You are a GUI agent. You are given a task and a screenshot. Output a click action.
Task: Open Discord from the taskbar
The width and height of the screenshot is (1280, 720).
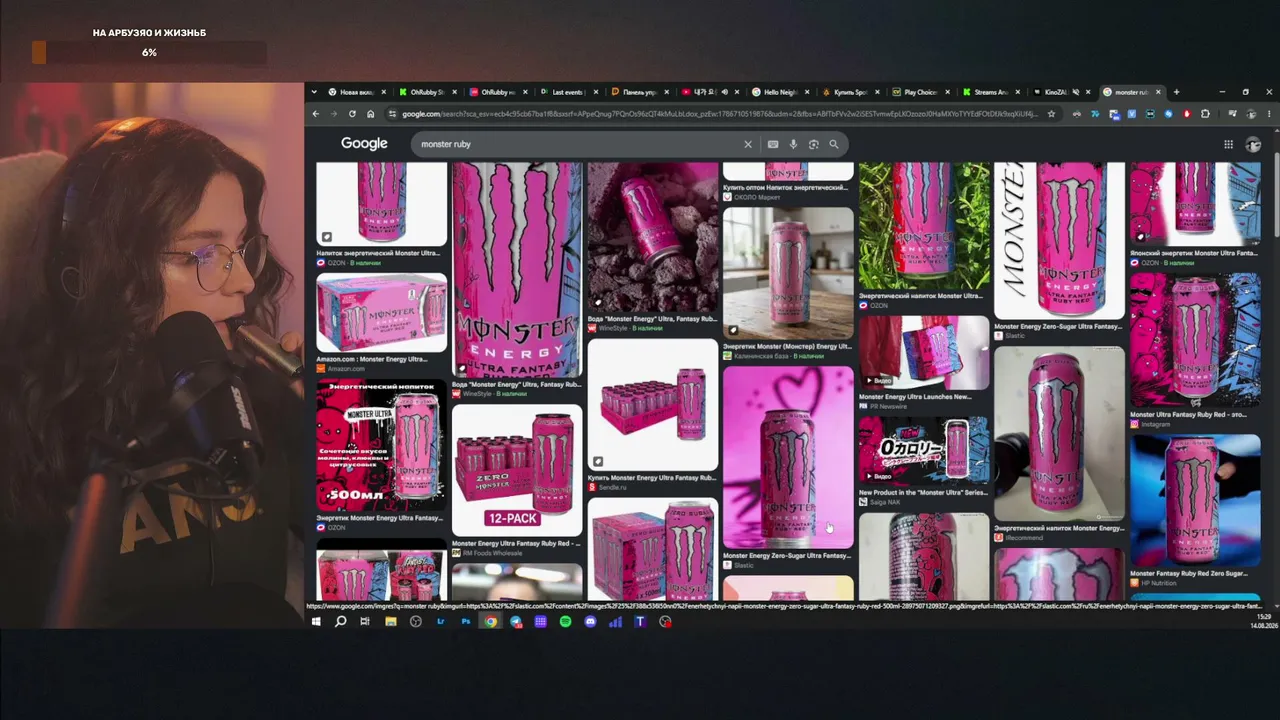[590, 621]
